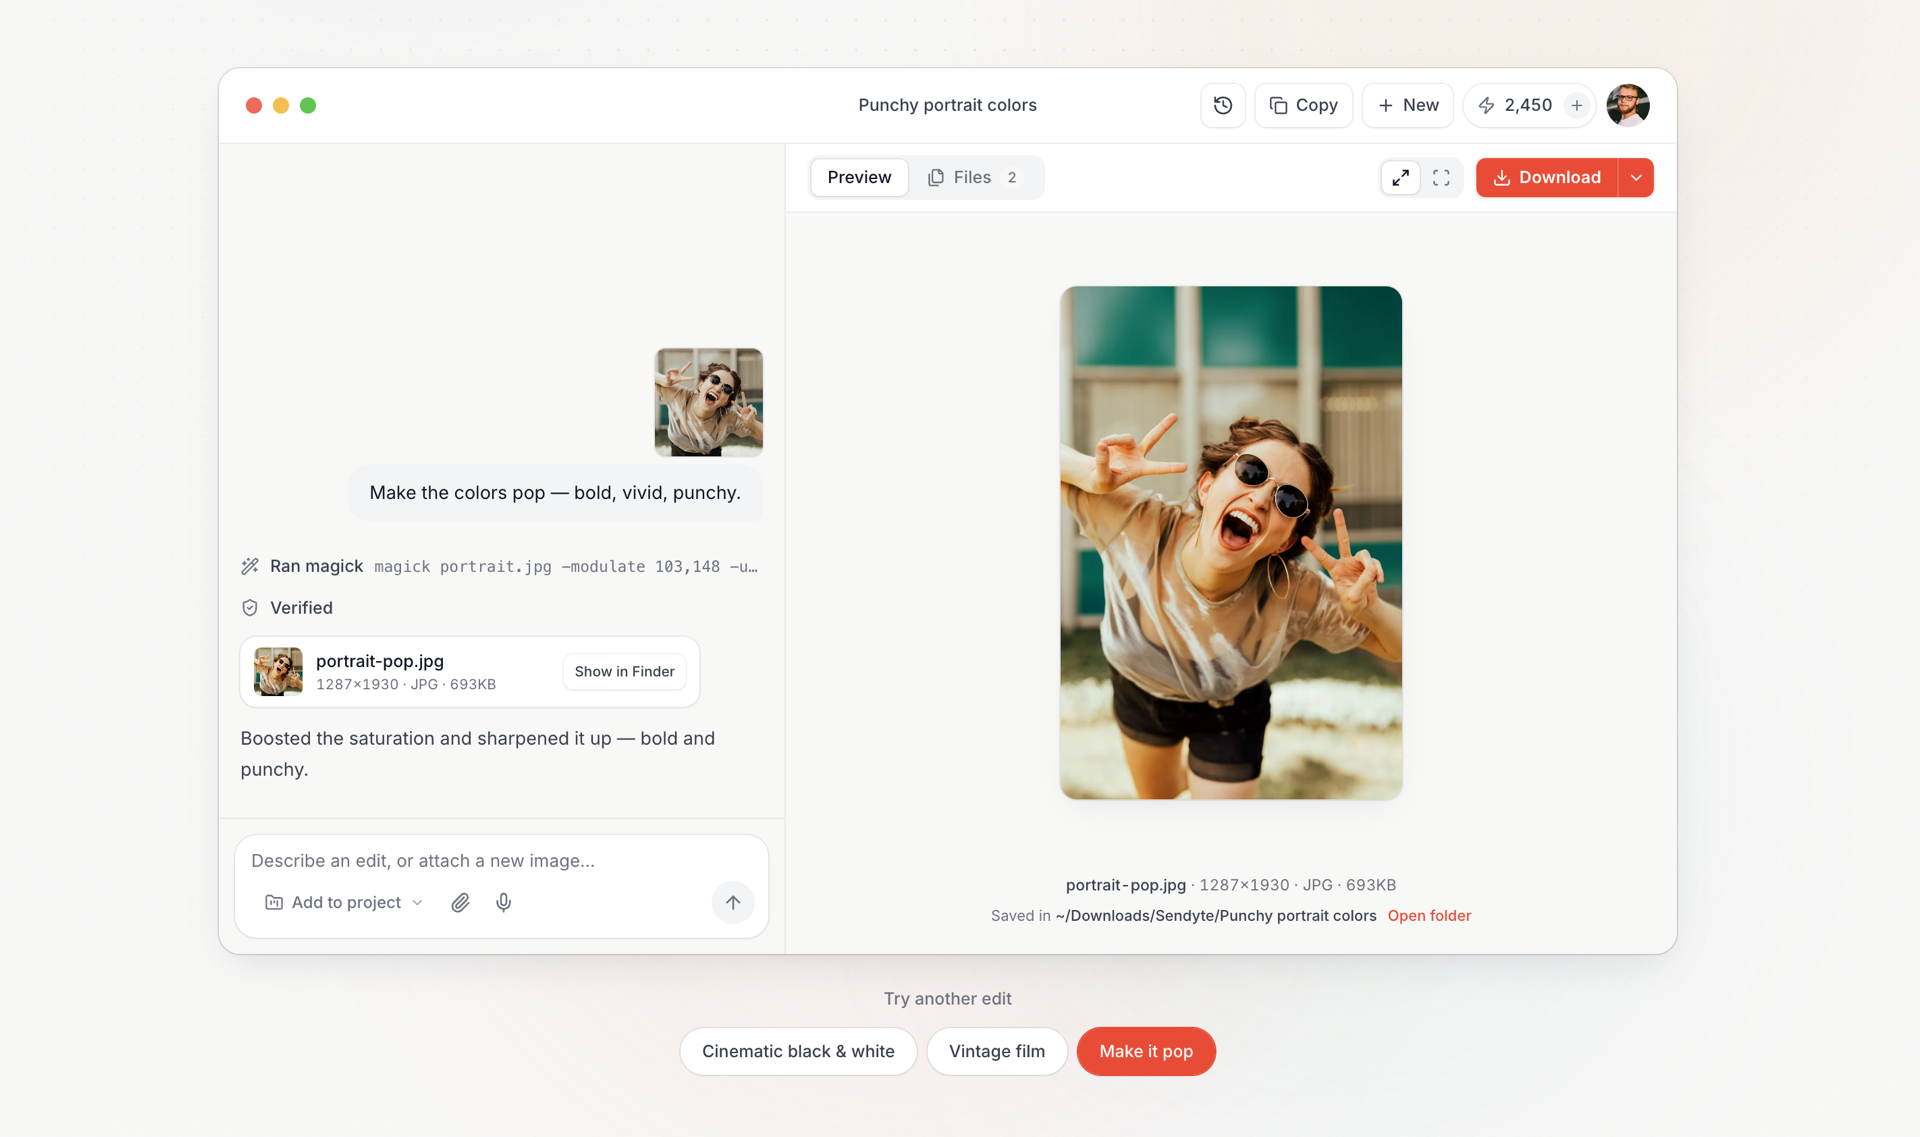Expand the Download options chevron

(x=1636, y=177)
